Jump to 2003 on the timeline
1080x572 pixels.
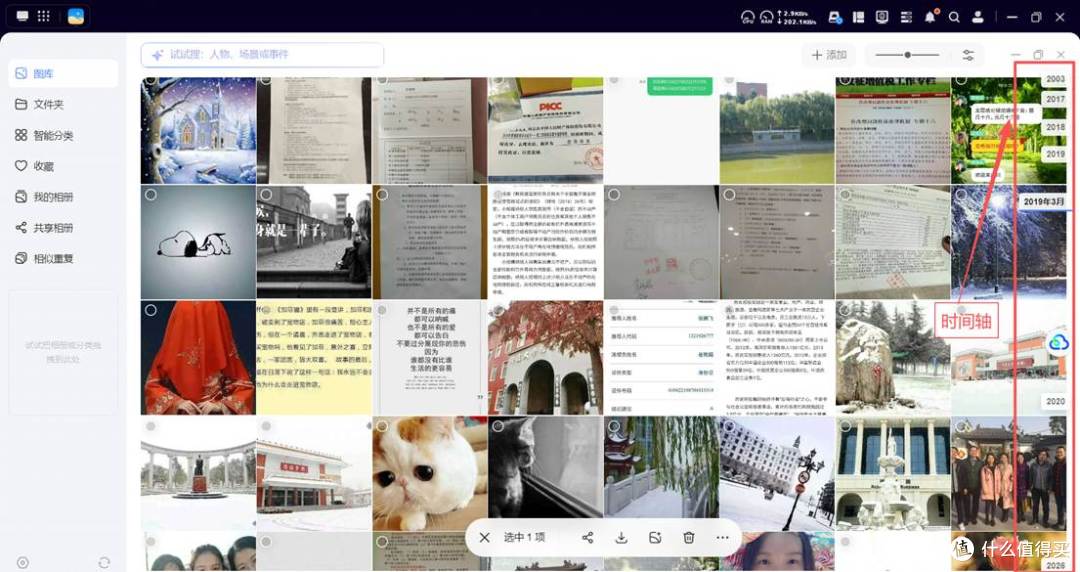pyautogui.click(x=1055, y=79)
